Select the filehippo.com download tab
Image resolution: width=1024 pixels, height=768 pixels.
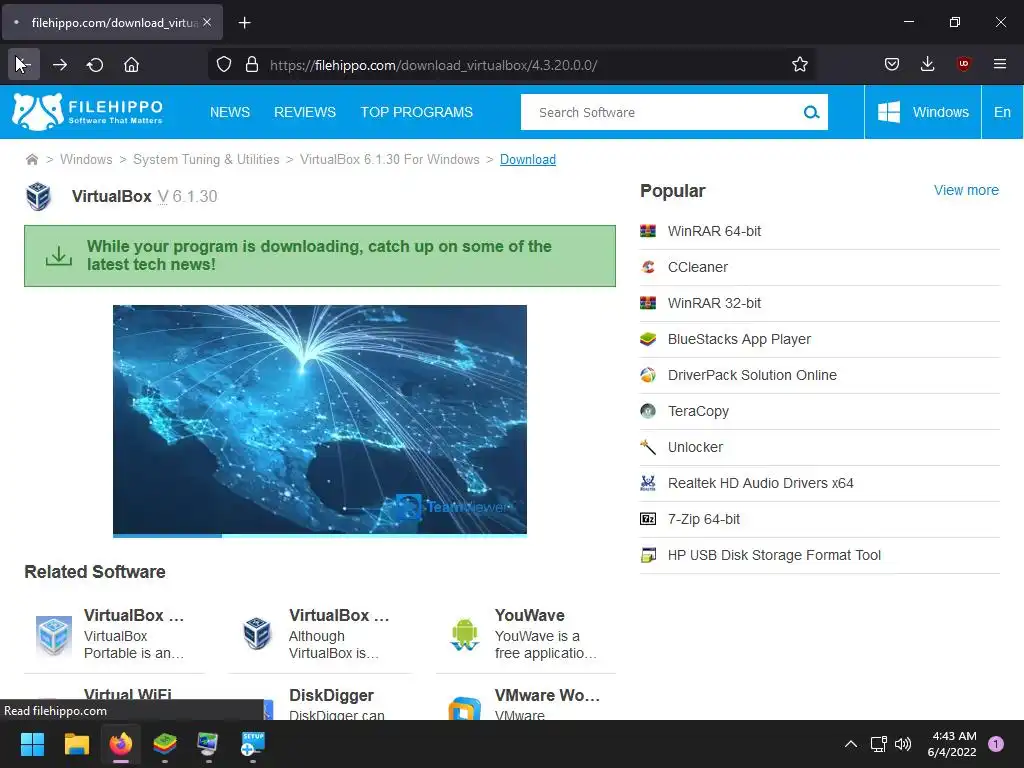113,22
